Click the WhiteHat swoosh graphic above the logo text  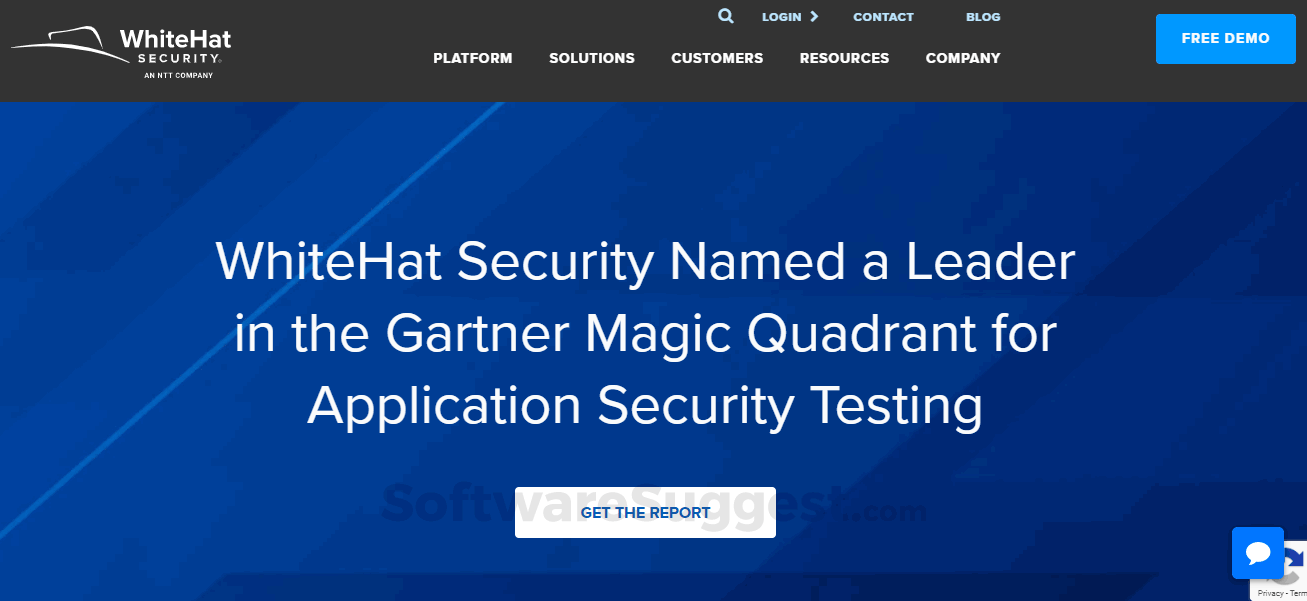pos(68,38)
